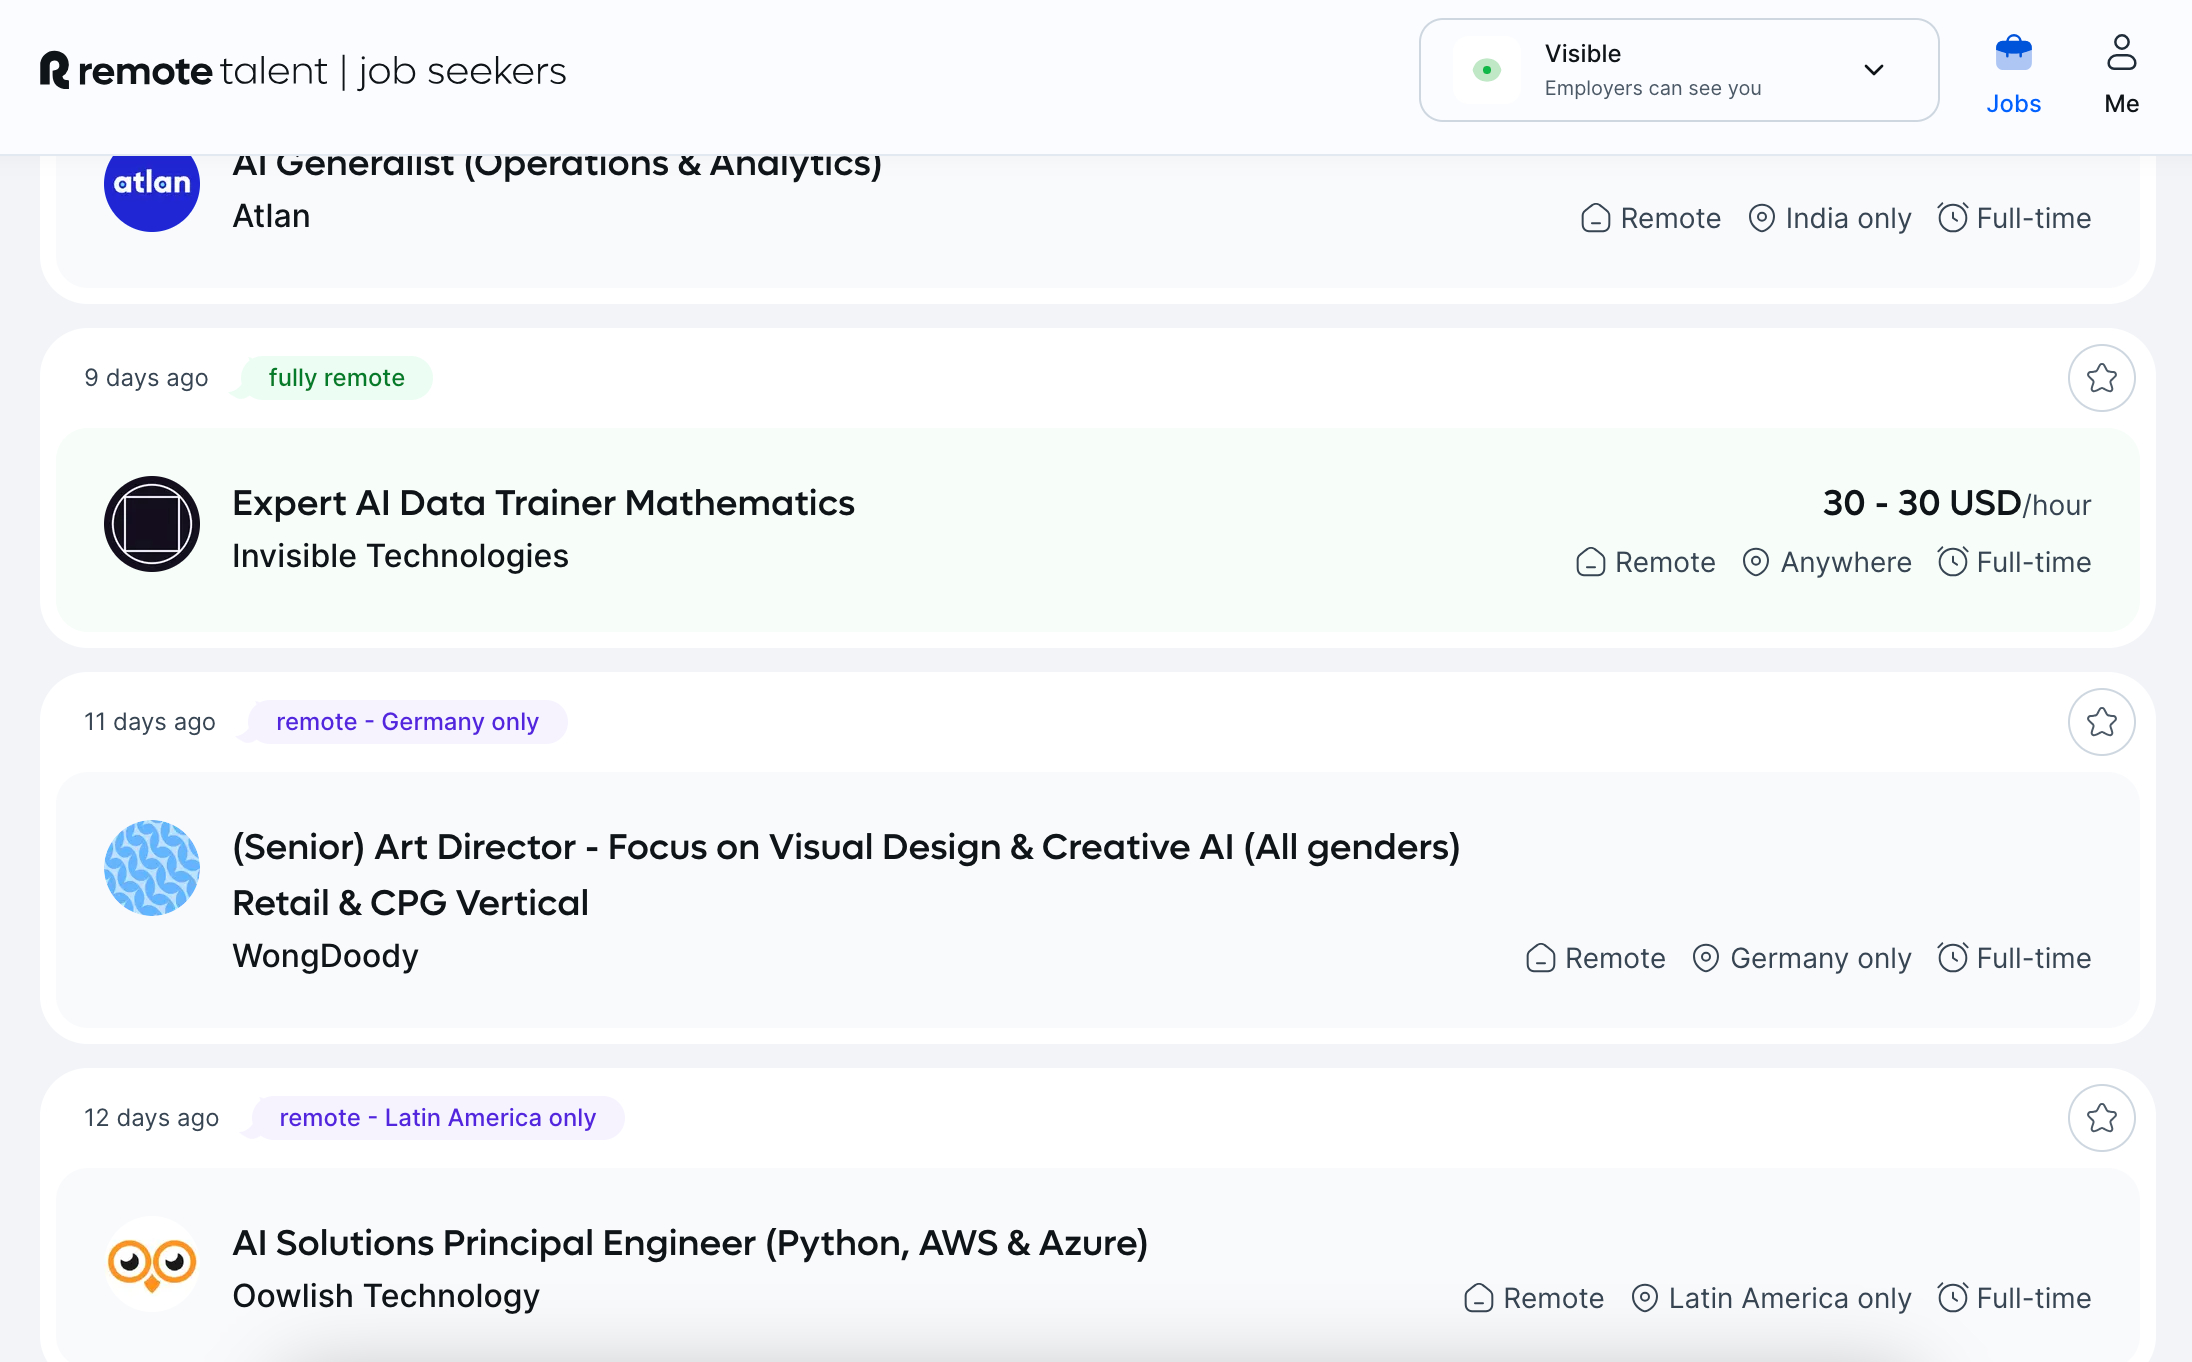The image size is (2192, 1362).
Task: Click the Oowlish owl logo
Action: [x=152, y=1264]
